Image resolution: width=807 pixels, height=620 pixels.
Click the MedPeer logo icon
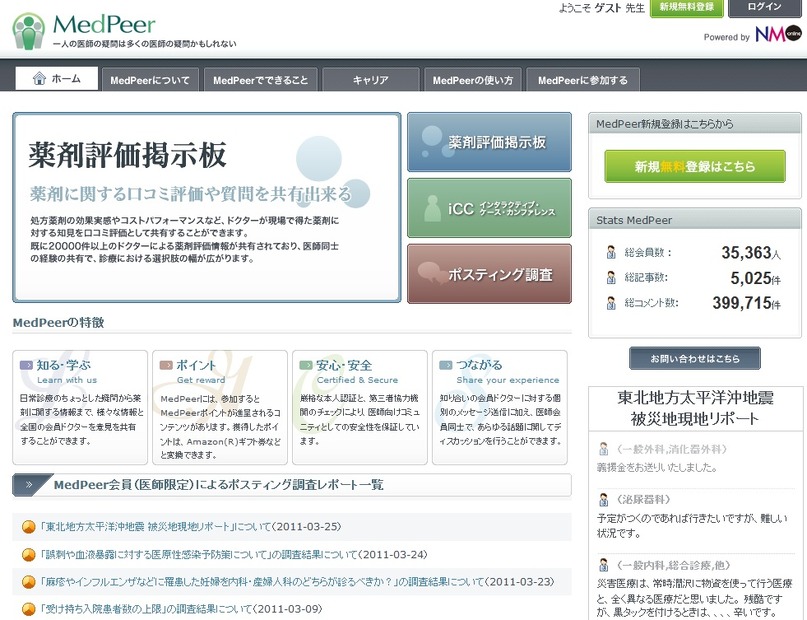point(29,30)
